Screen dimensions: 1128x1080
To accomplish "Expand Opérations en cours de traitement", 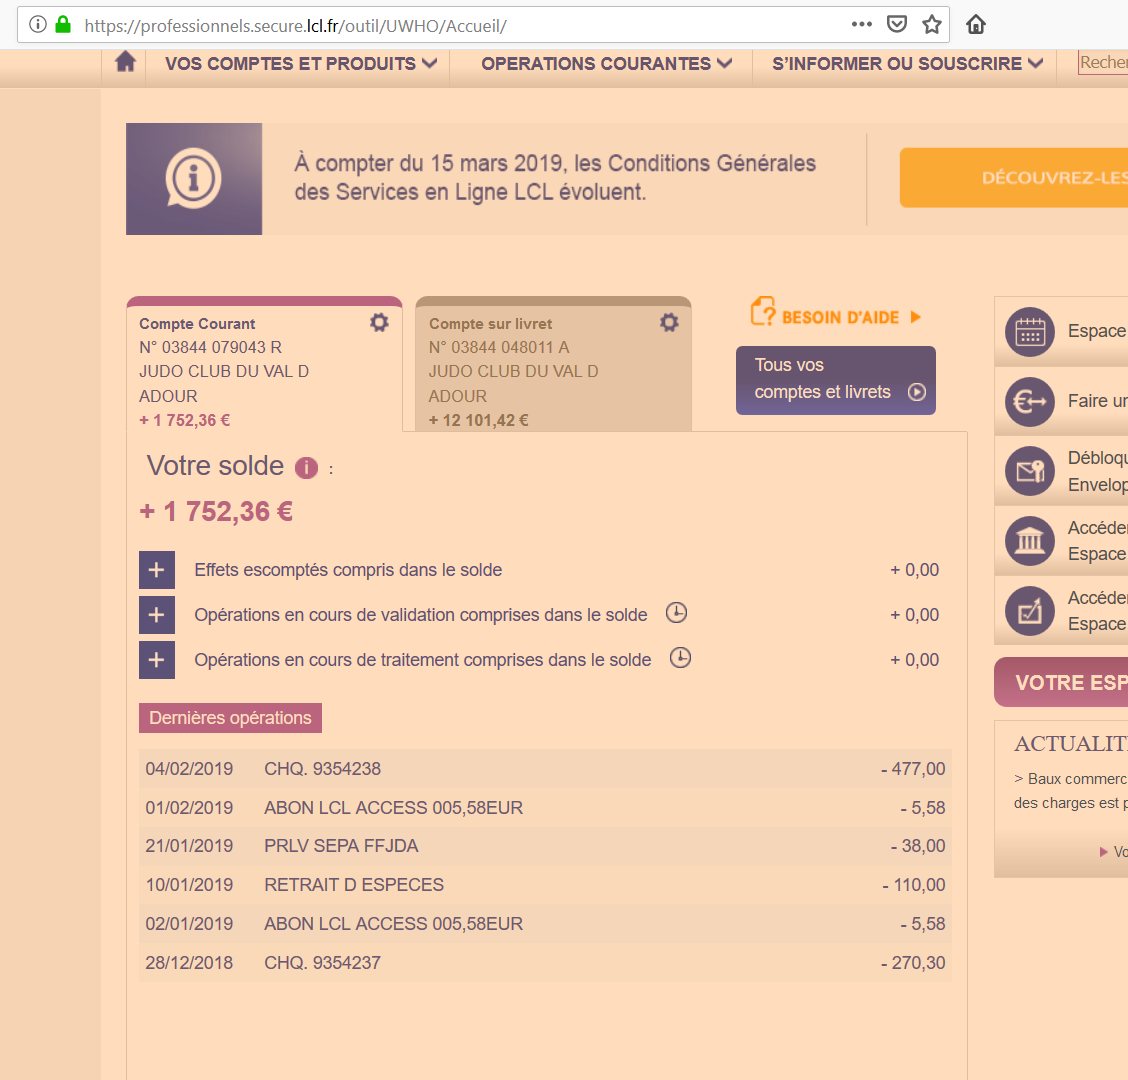I will pyautogui.click(x=157, y=660).
